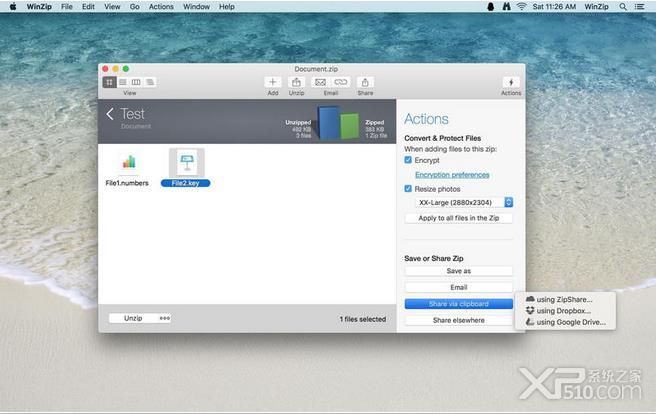Screen dimensions: 656x414
Task: Uncheck the Encrypt checkbox
Action: click(x=408, y=160)
